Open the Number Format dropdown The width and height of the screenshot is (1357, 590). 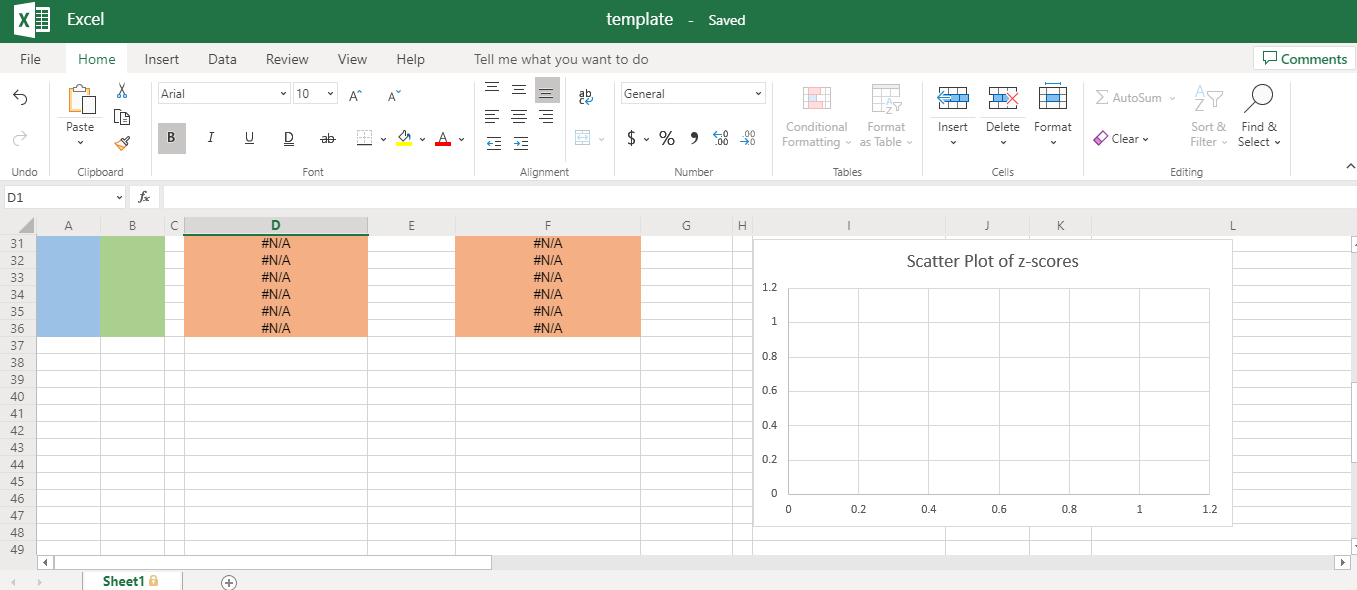pos(693,93)
